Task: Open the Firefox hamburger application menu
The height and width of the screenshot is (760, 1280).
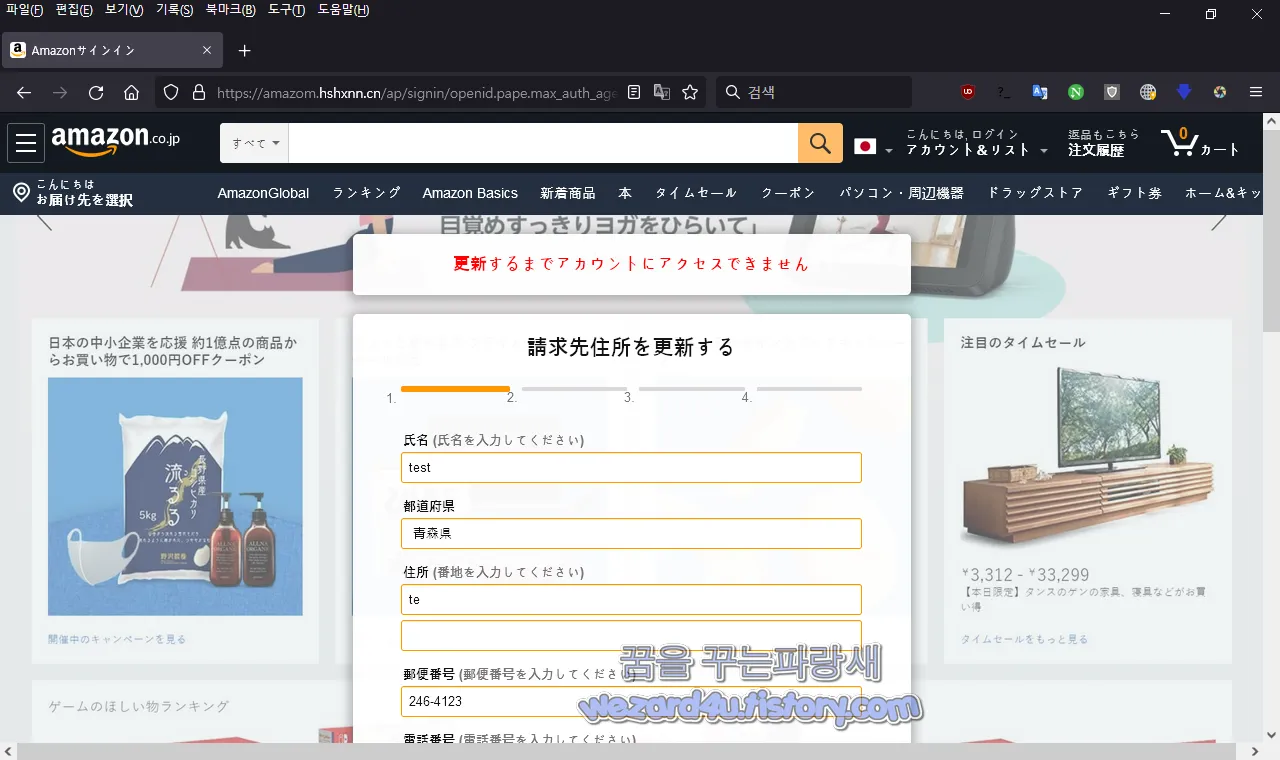Action: pyautogui.click(x=1256, y=92)
